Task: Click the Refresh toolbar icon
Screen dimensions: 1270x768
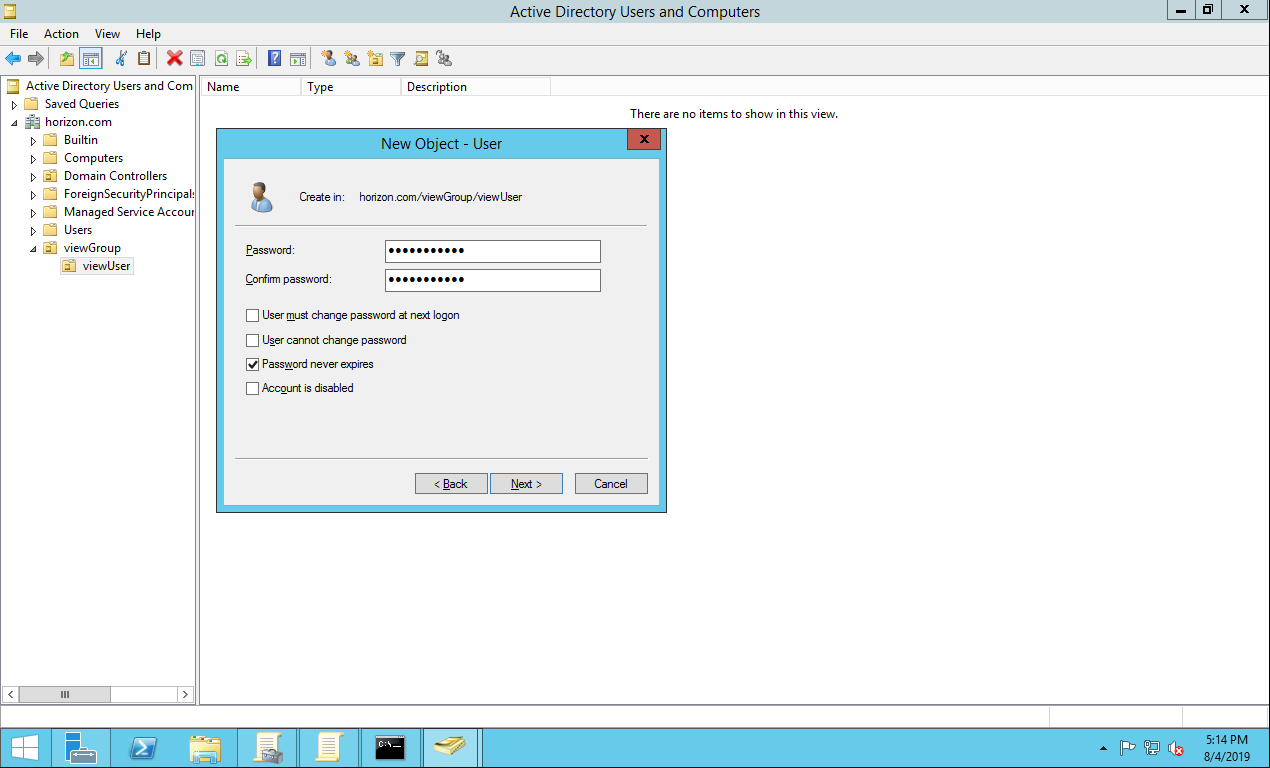Action: [x=221, y=59]
